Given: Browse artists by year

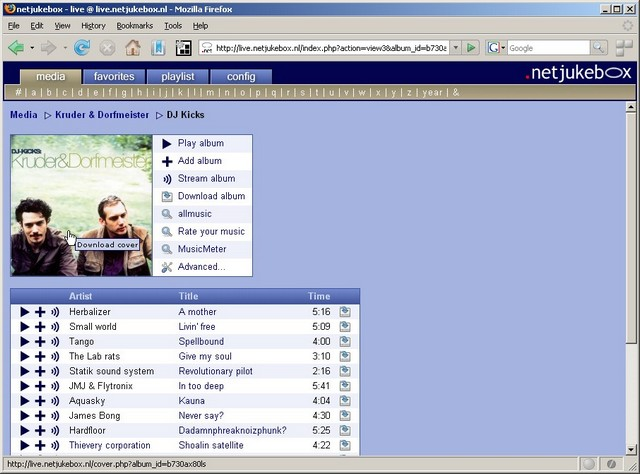Looking at the screenshot, I should click(x=432, y=93).
